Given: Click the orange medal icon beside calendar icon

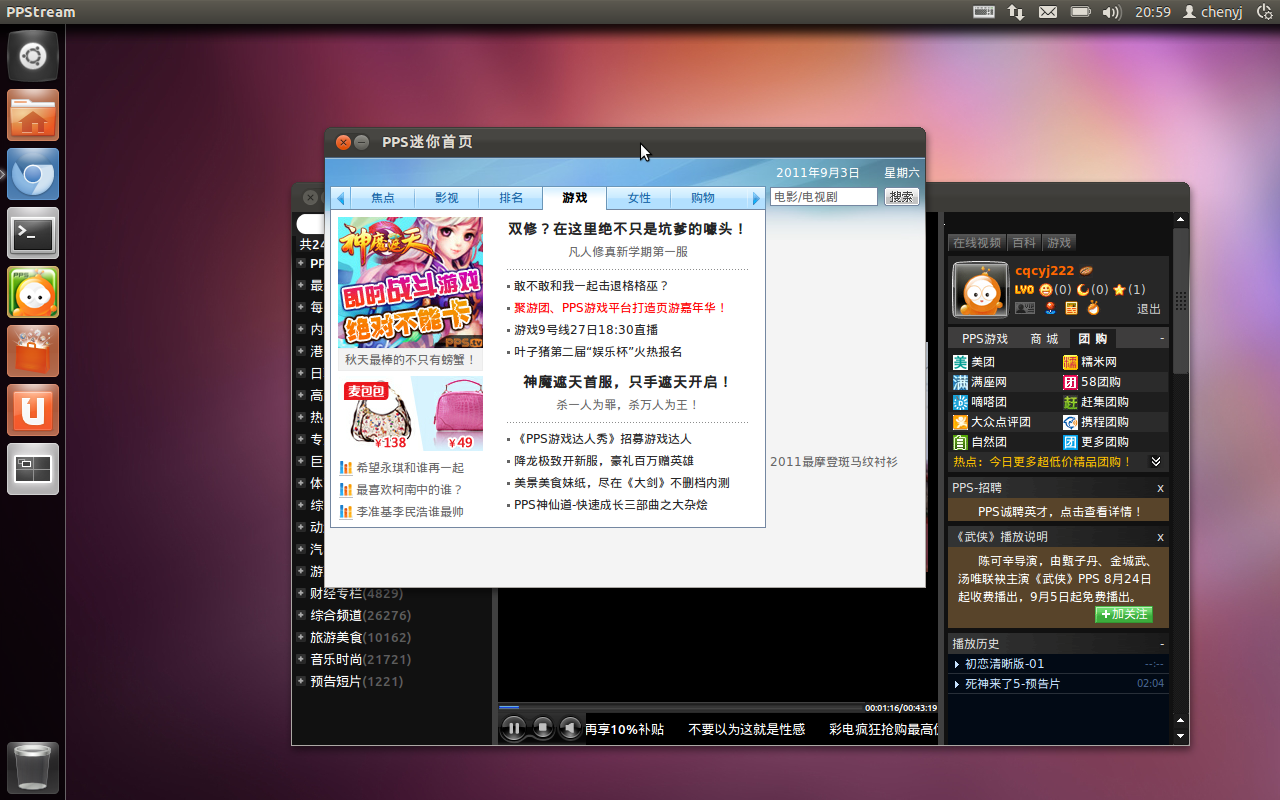Looking at the screenshot, I should pos(1093,308).
